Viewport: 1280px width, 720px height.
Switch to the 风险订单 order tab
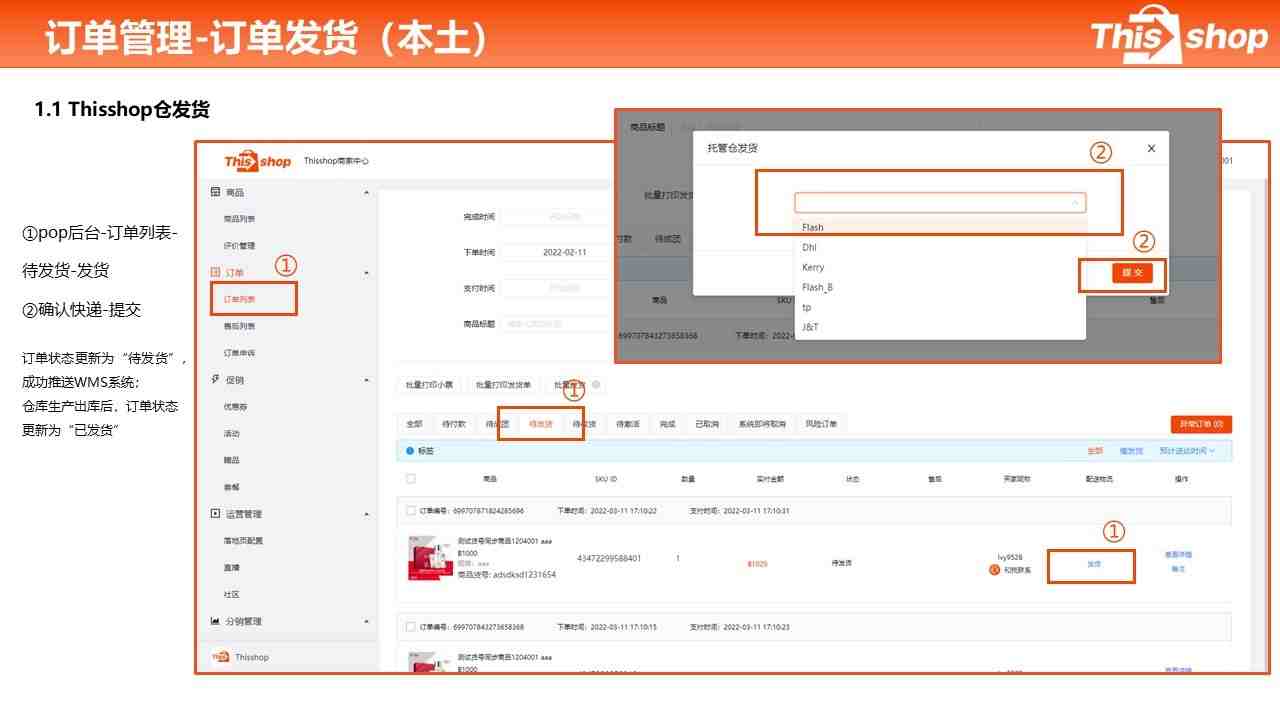pyautogui.click(x=821, y=424)
